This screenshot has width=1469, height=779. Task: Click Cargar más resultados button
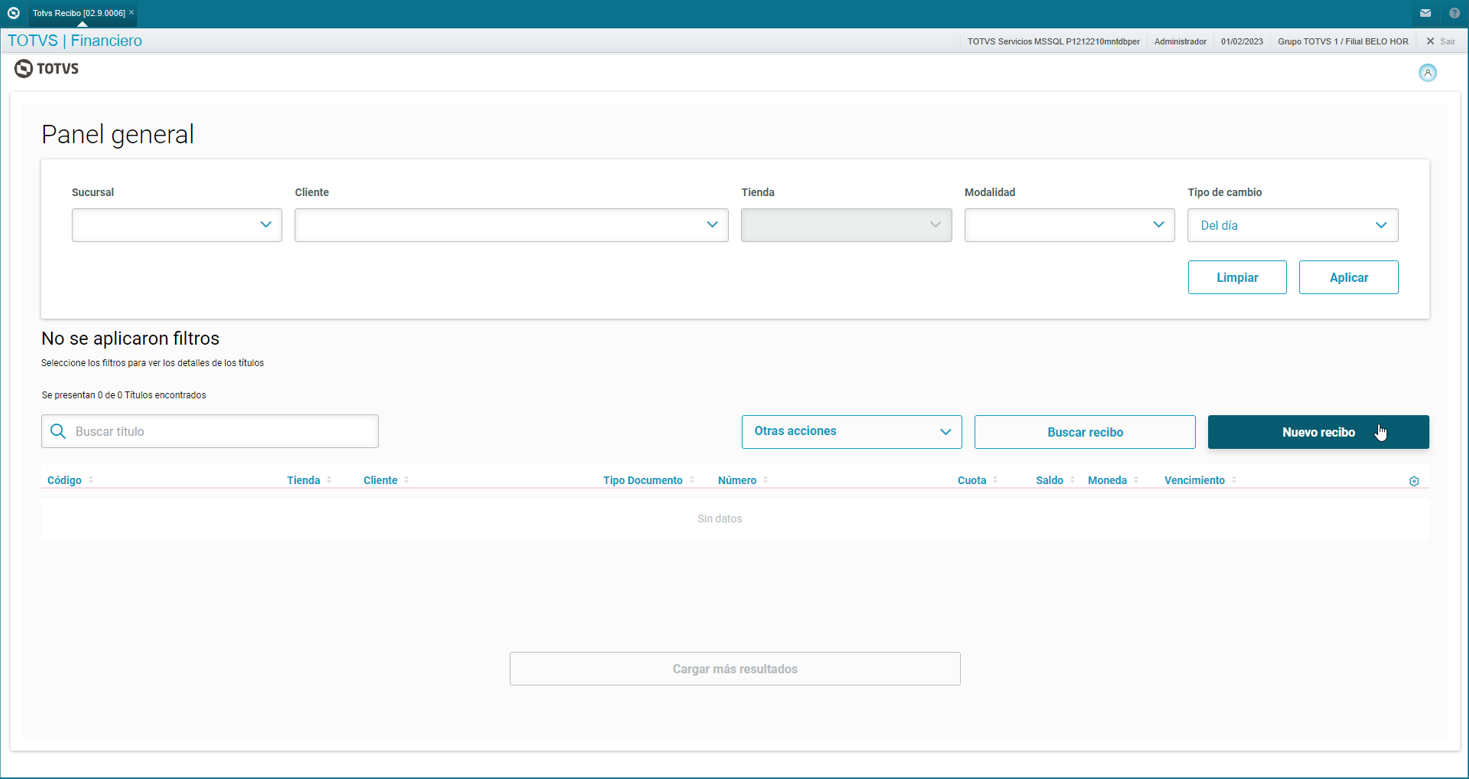click(x=735, y=669)
